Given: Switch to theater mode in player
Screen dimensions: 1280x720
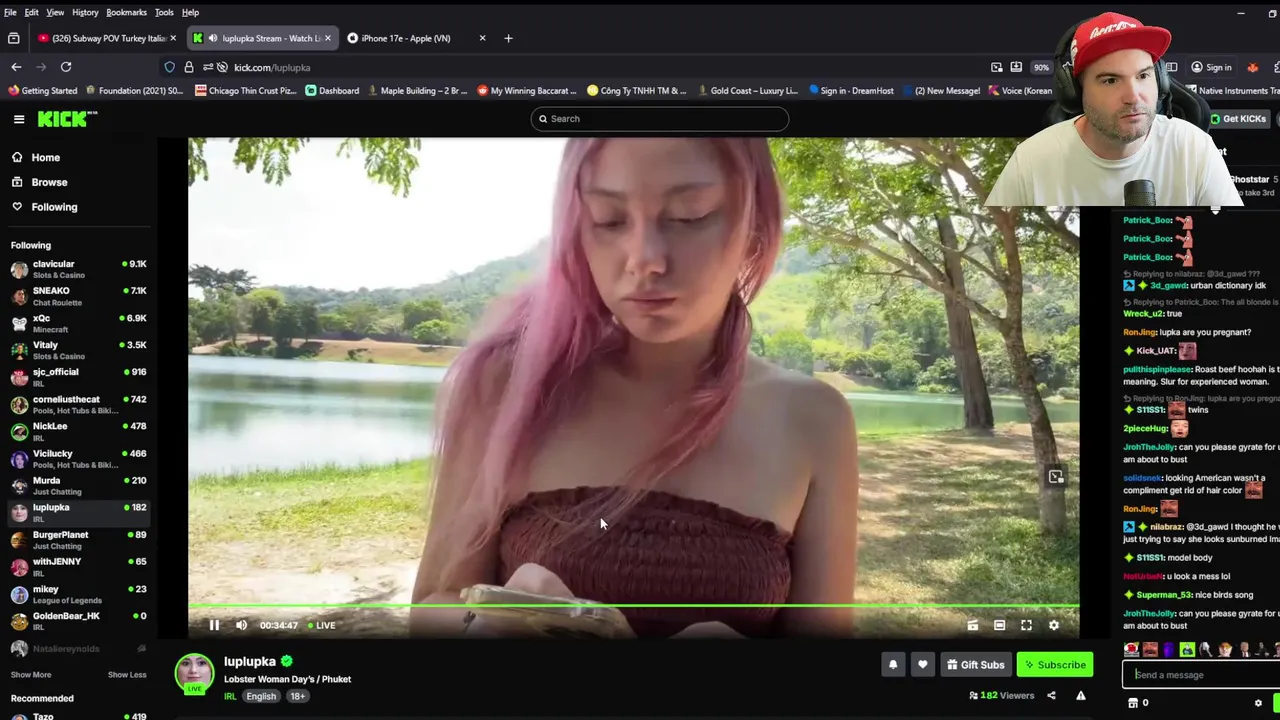Looking at the screenshot, I should pos(999,625).
